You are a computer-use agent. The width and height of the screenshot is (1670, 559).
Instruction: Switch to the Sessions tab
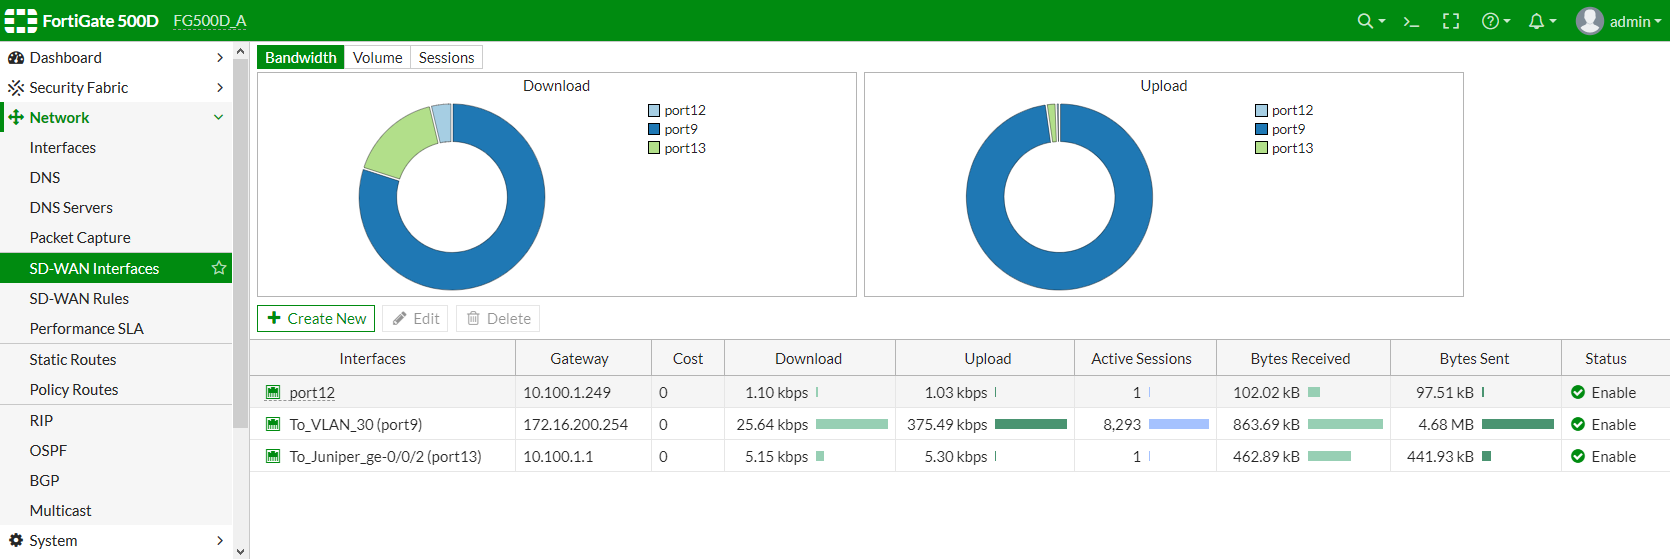coord(447,58)
